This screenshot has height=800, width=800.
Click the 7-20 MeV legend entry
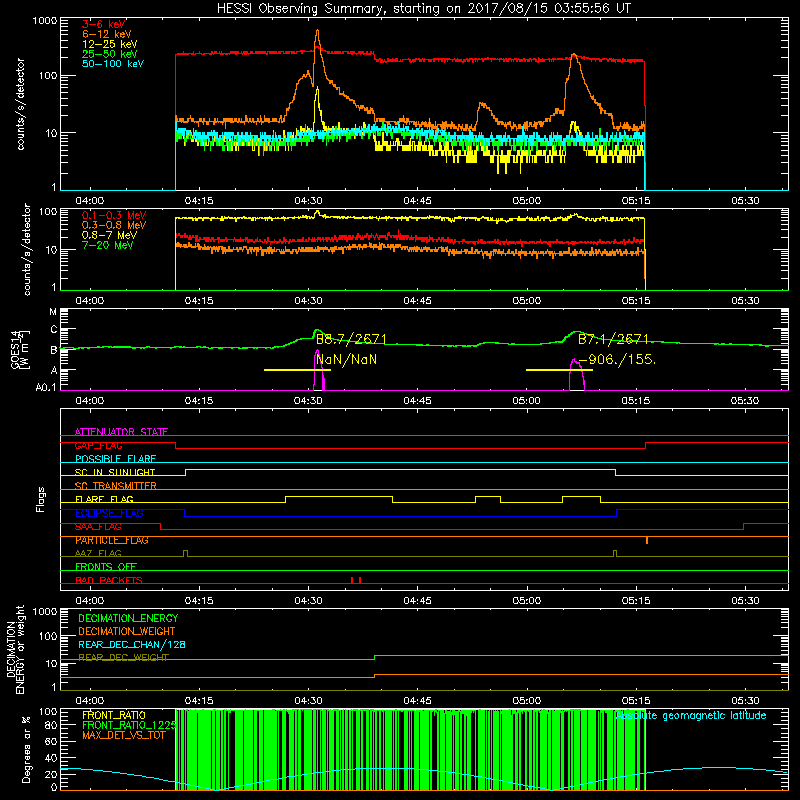[107, 245]
